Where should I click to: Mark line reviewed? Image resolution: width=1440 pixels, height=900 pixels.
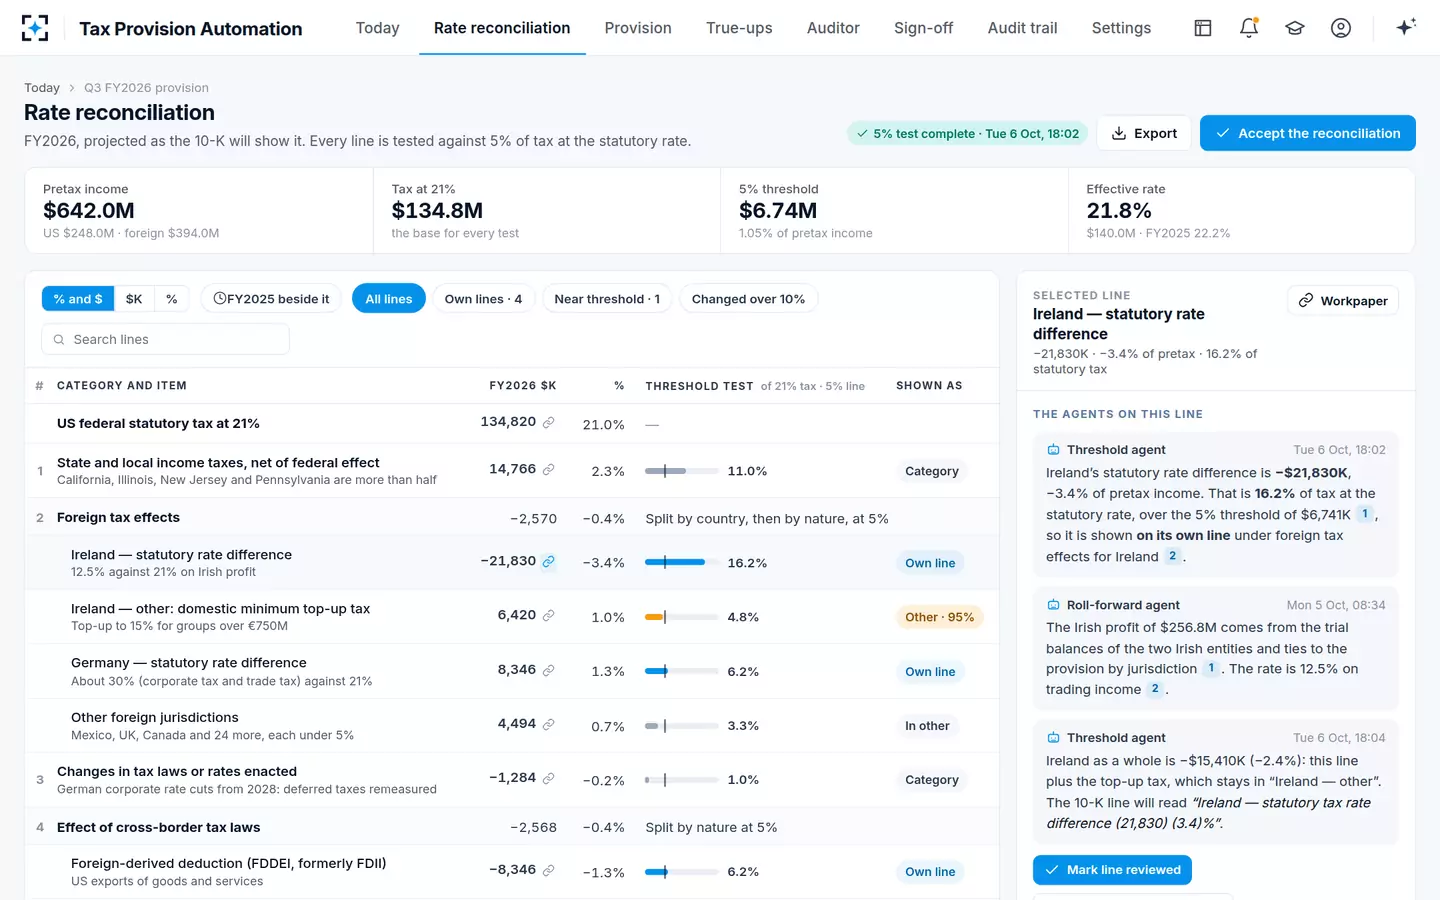point(1112,870)
